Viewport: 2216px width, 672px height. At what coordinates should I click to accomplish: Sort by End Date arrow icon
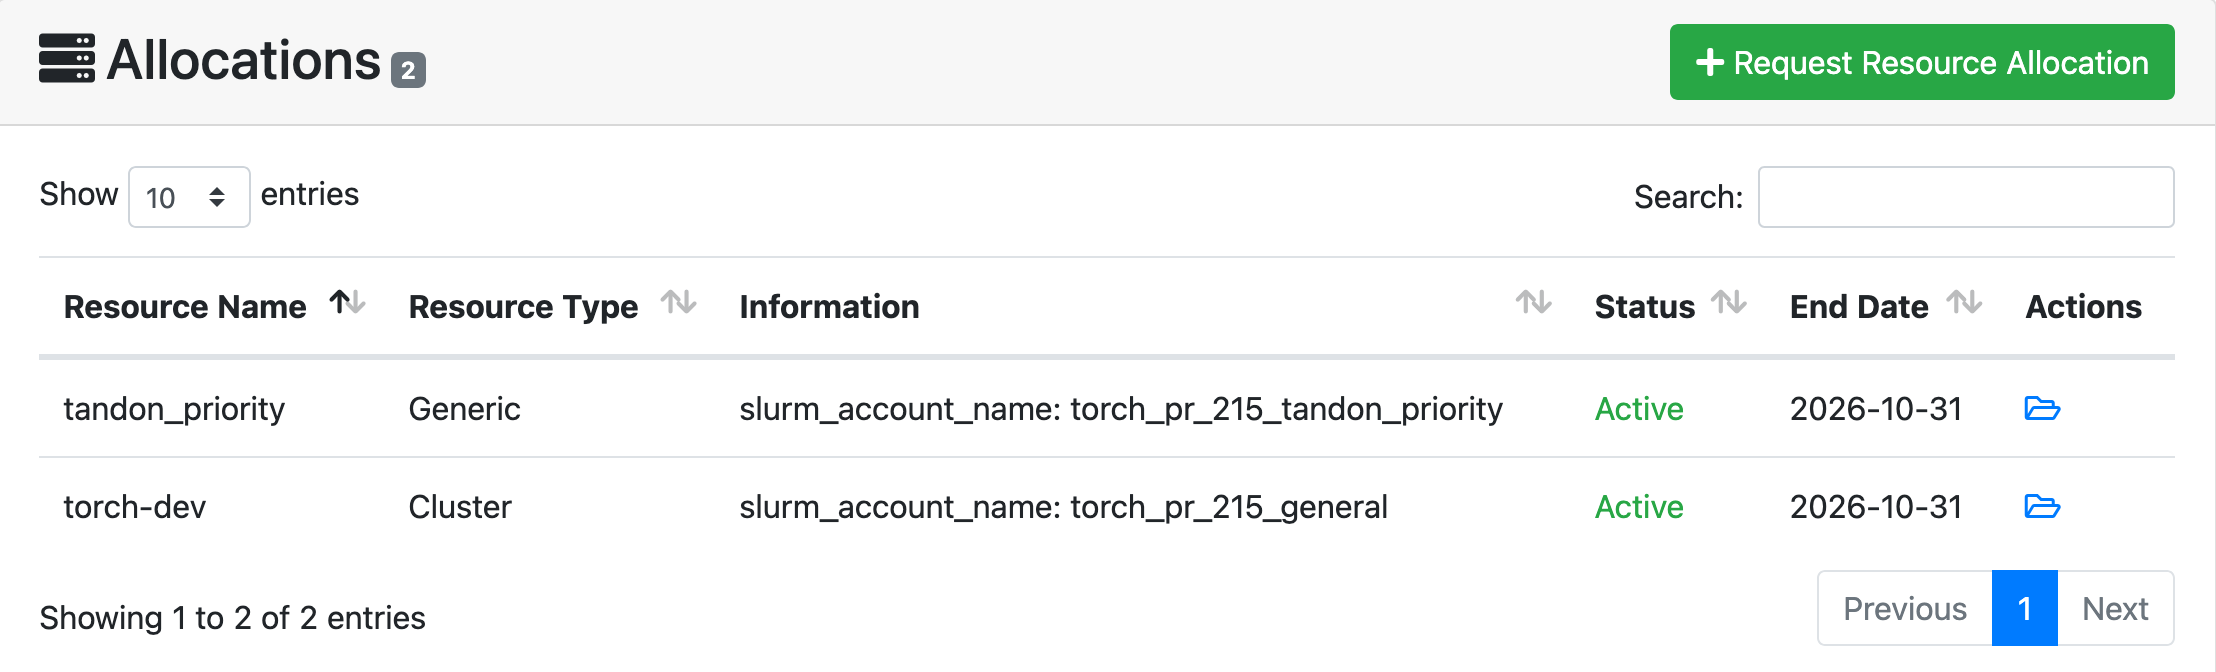coord(1964,302)
